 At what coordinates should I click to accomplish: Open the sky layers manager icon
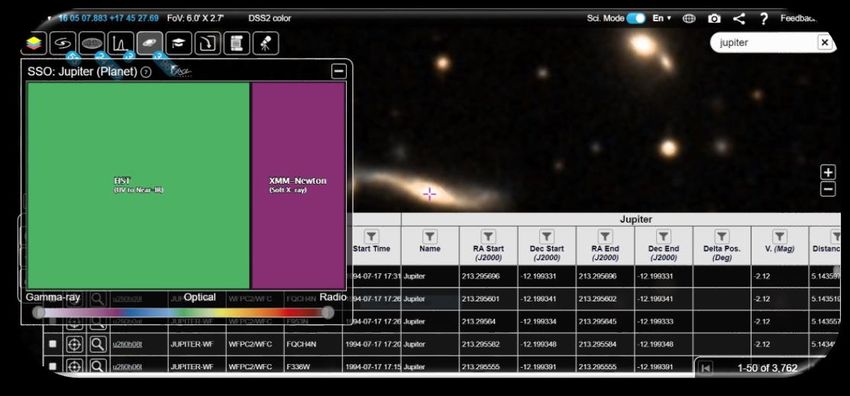34,43
